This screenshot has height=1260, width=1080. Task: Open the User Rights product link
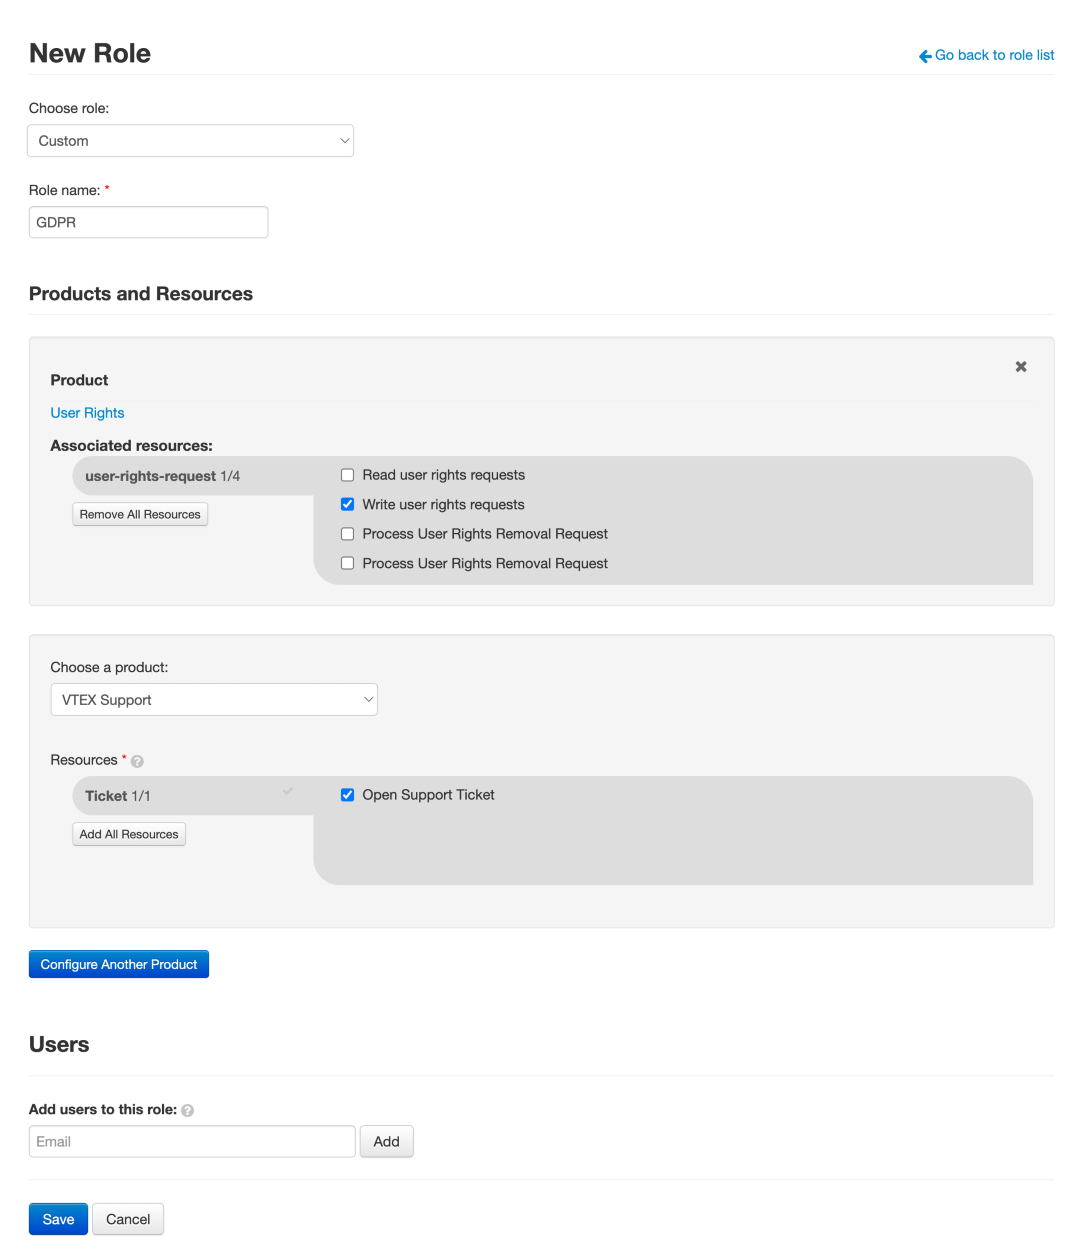click(87, 413)
